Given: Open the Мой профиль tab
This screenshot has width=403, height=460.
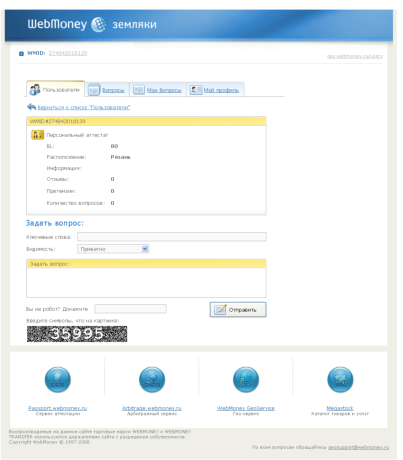Looking at the screenshot, I should [215, 90].
